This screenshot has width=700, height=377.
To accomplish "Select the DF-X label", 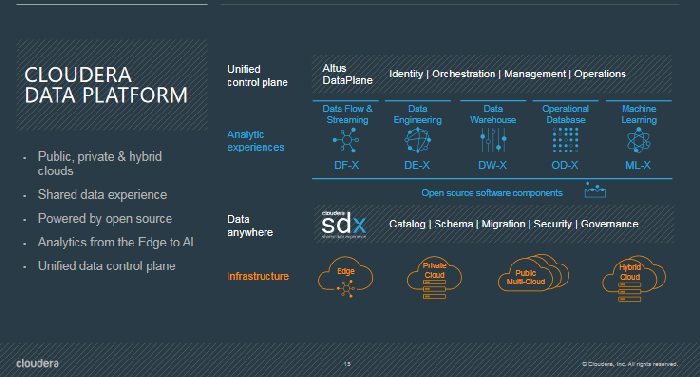I will tap(346, 165).
